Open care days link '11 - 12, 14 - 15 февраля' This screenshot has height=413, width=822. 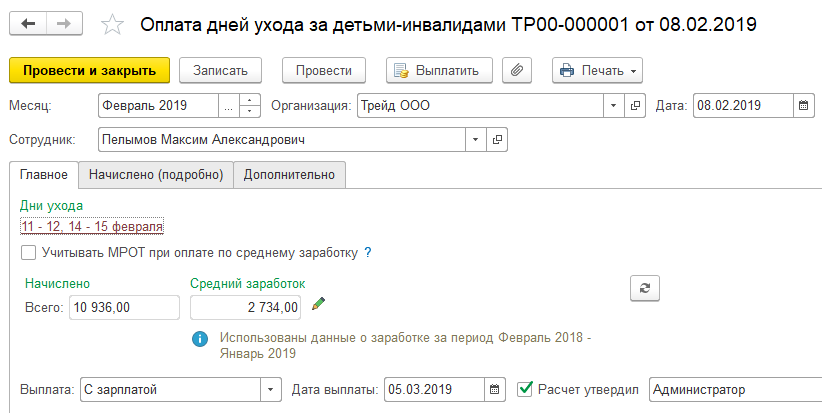(x=92, y=226)
